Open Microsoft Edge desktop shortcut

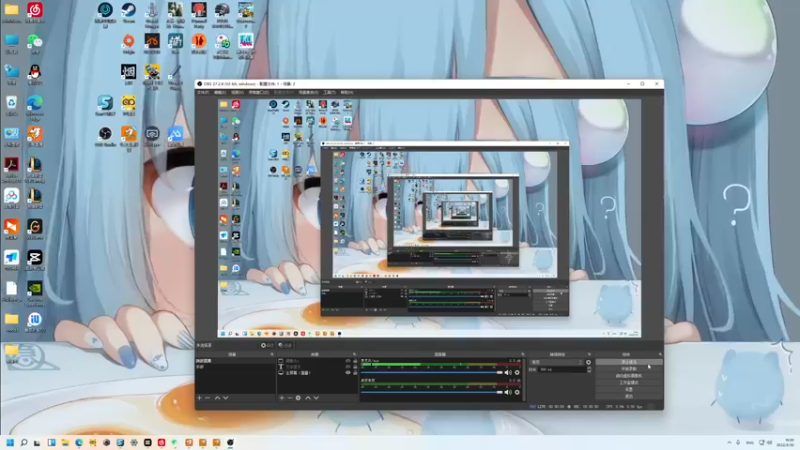tap(35, 106)
